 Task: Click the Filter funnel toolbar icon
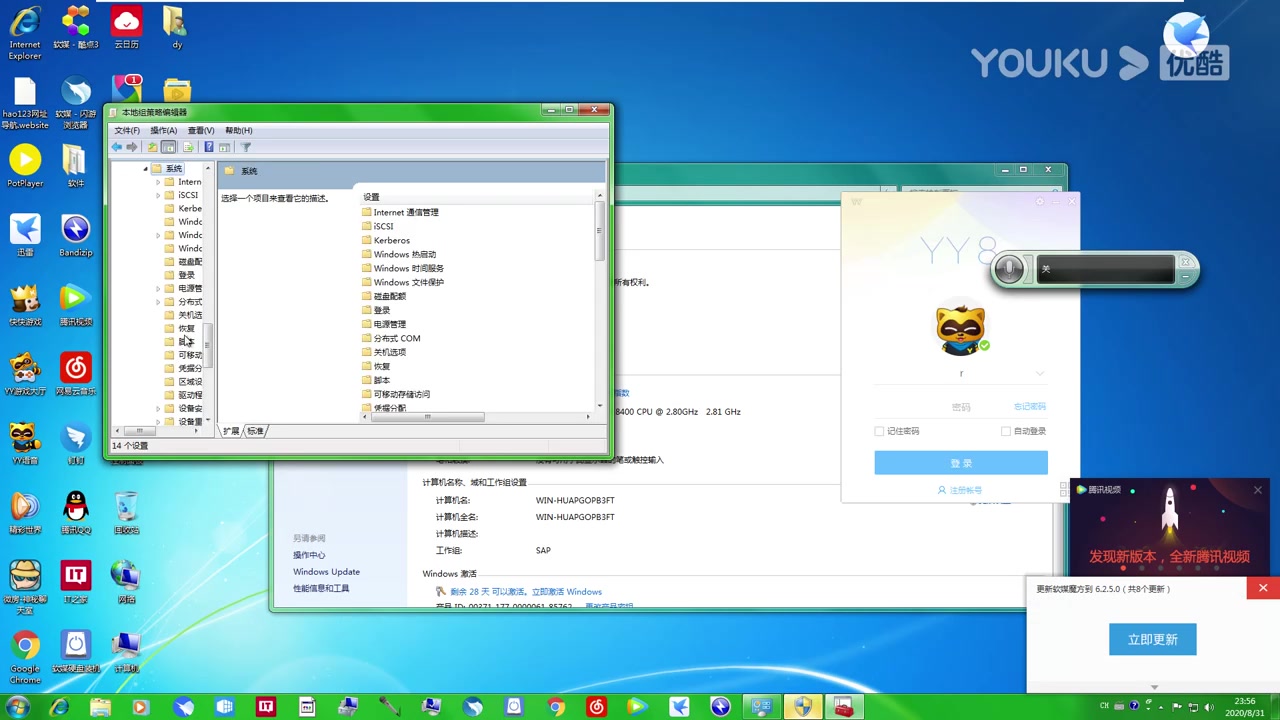point(246,147)
